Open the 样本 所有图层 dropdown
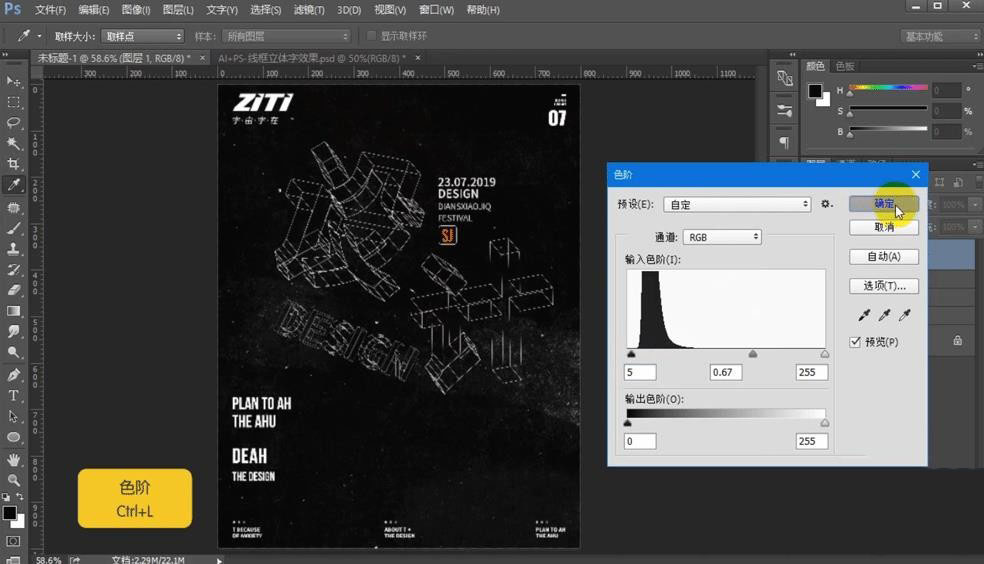Image resolution: width=984 pixels, height=564 pixels. (x=286, y=36)
